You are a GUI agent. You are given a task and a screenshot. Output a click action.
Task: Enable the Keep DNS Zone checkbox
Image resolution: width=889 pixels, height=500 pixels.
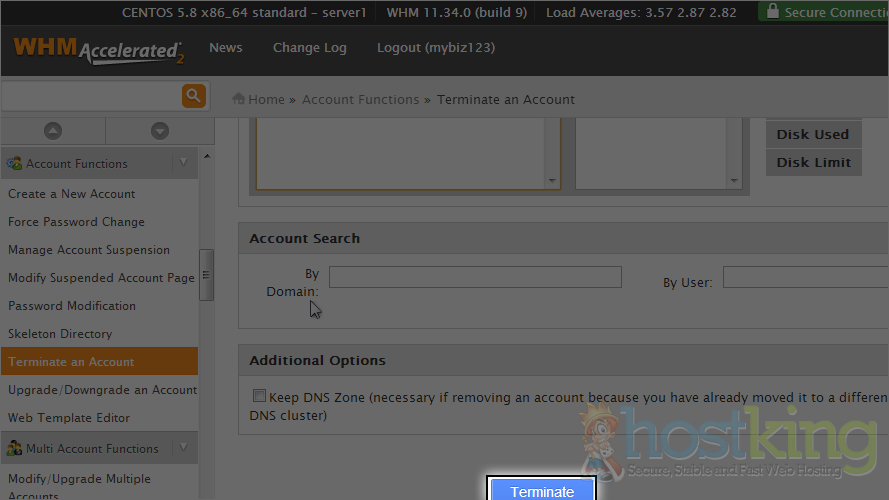260,396
